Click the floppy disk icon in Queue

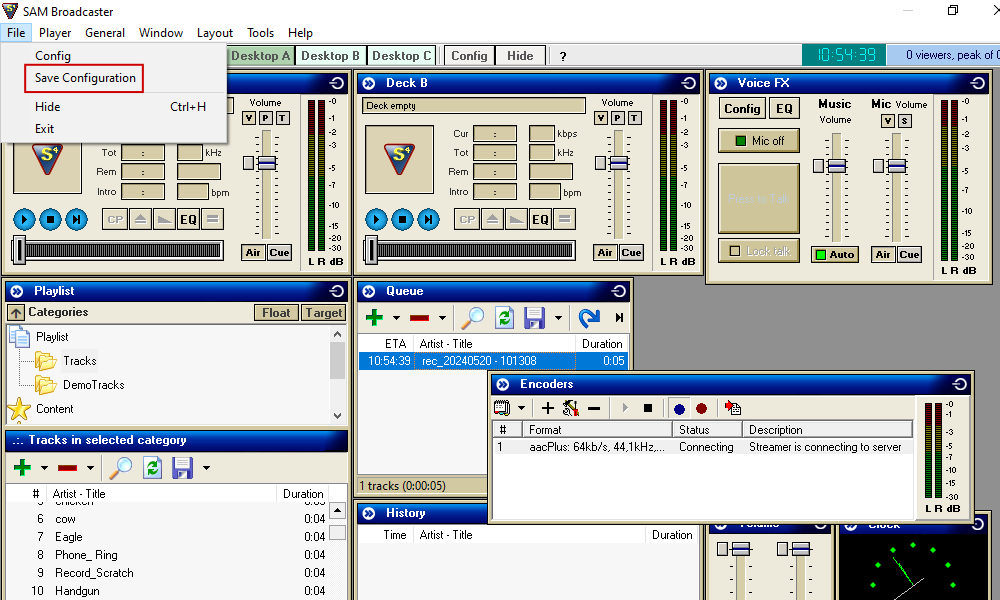[535, 318]
